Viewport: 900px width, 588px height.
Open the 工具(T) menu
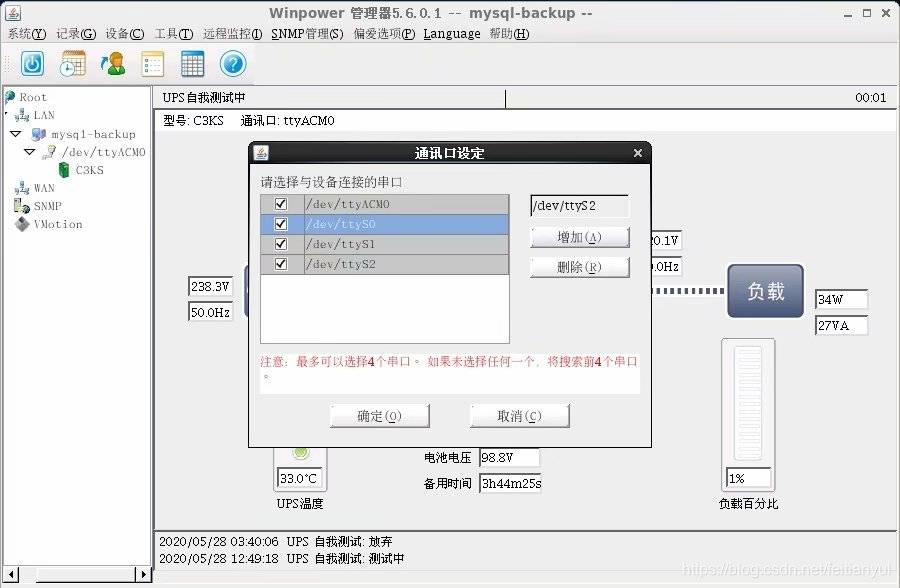[173, 33]
